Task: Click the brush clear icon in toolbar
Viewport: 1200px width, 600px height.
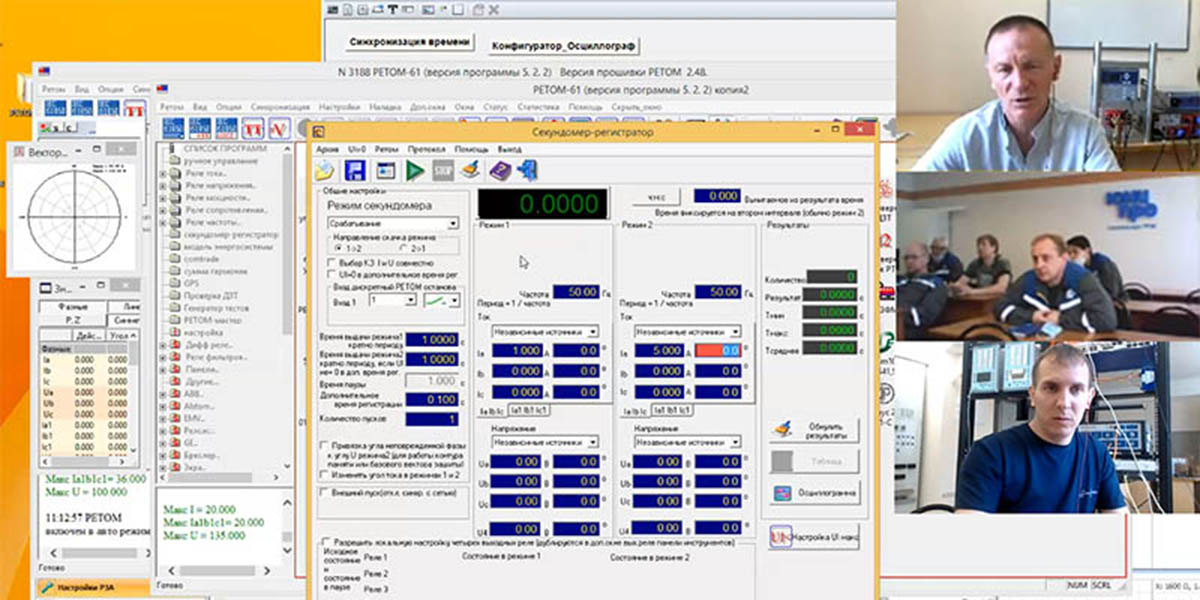Action: click(x=470, y=170)
